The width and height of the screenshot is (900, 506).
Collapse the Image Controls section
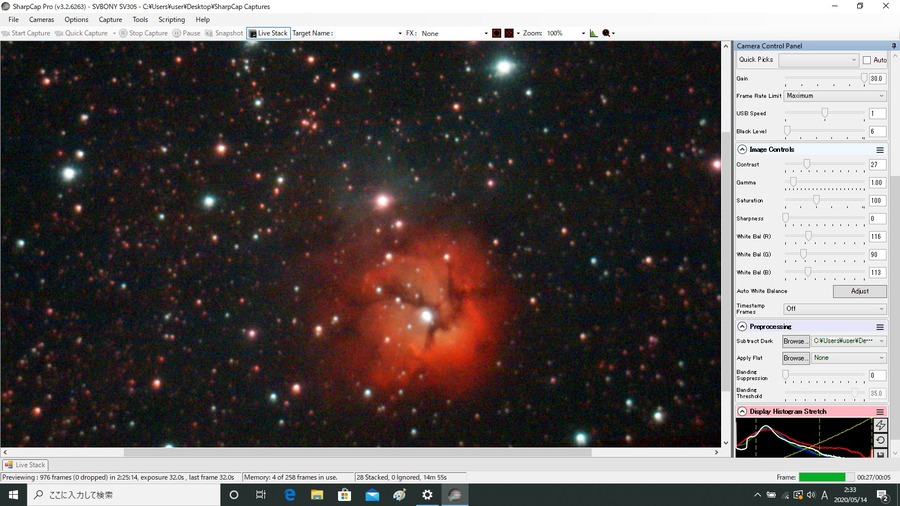[742, 149]
